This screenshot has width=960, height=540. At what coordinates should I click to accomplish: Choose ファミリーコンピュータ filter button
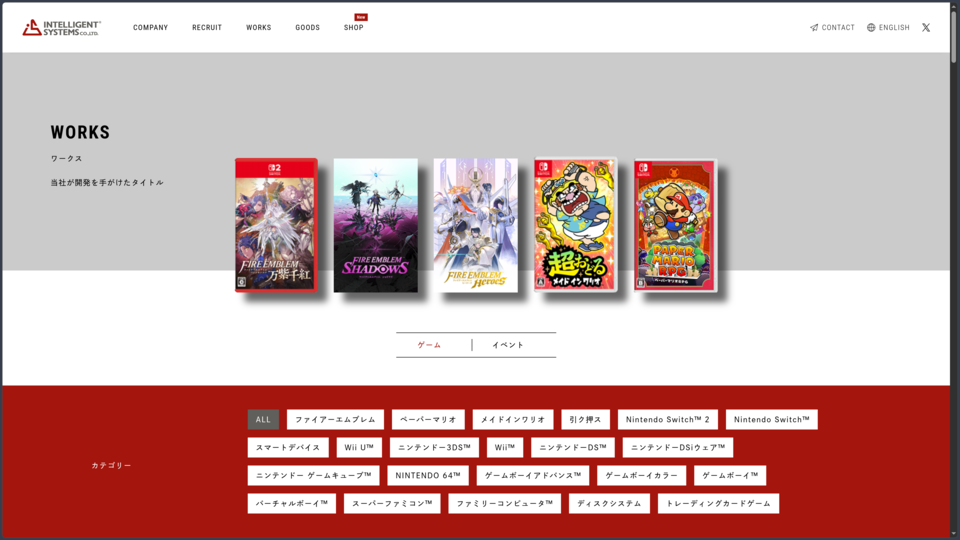[504, 503]
